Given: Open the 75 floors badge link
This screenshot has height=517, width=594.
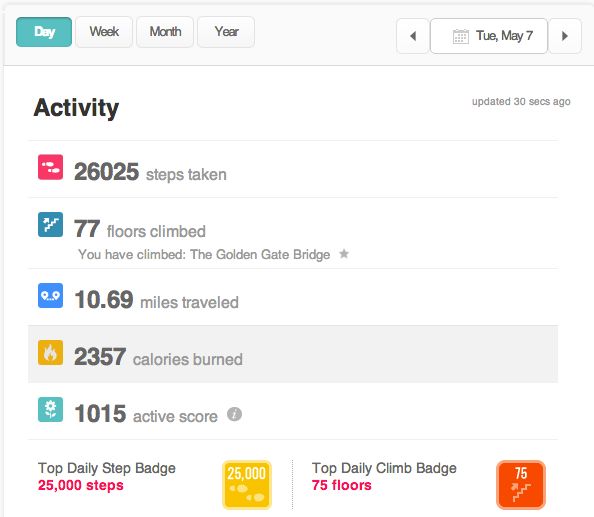Looking at the screenshot, I should 342,485.
